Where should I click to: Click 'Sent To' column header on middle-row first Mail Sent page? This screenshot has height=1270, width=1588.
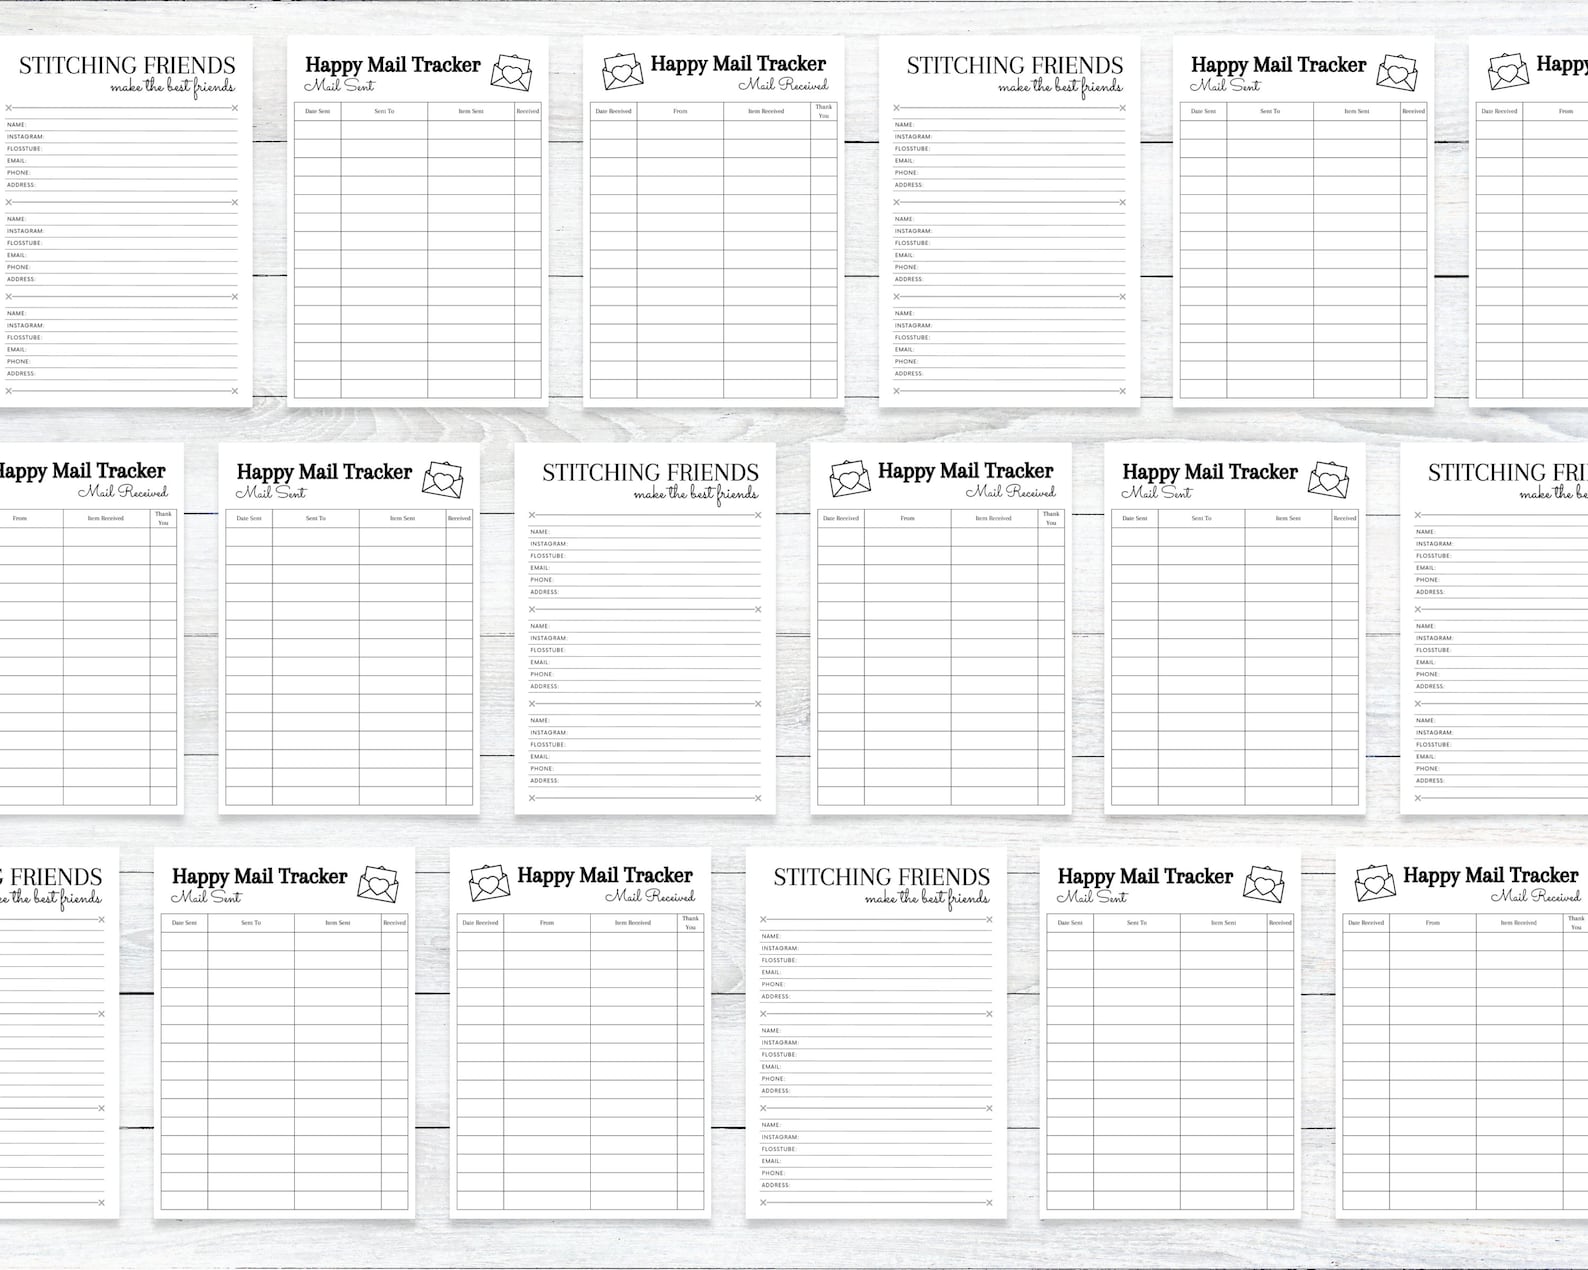point(316,518)
